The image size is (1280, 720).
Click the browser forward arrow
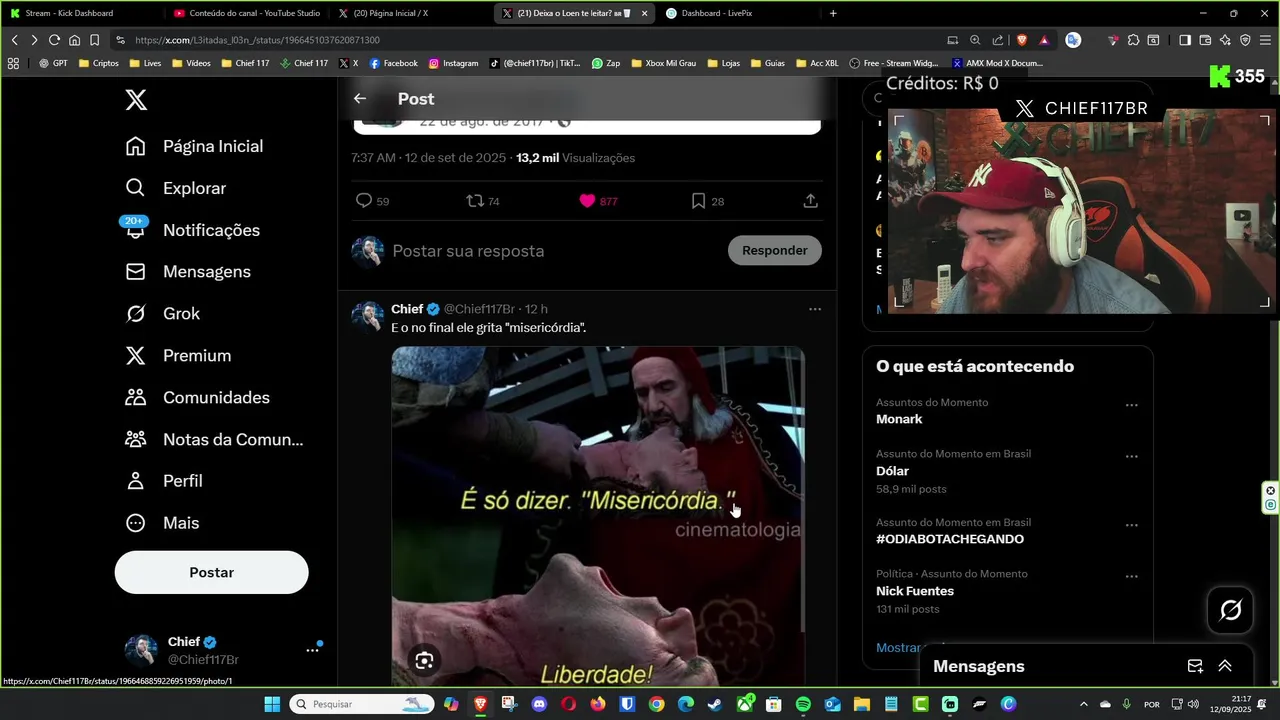(x=34, y=40)
